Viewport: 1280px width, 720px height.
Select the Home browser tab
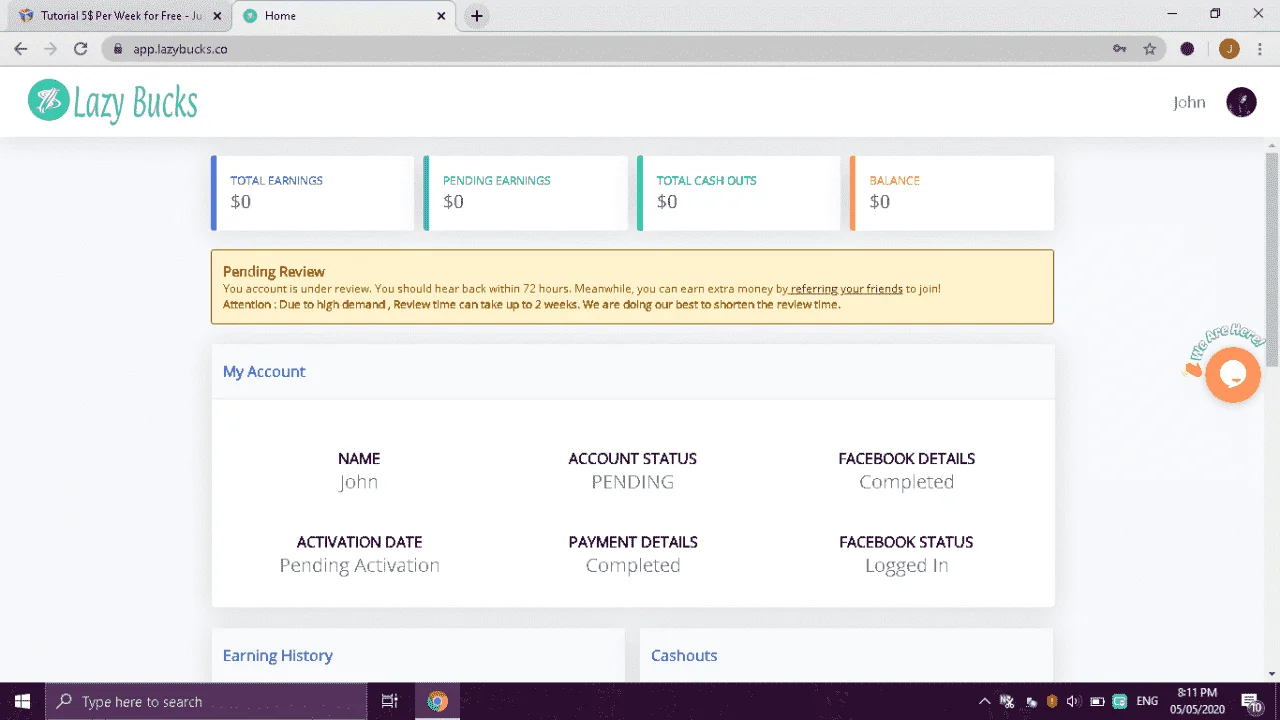coord(343,16)
